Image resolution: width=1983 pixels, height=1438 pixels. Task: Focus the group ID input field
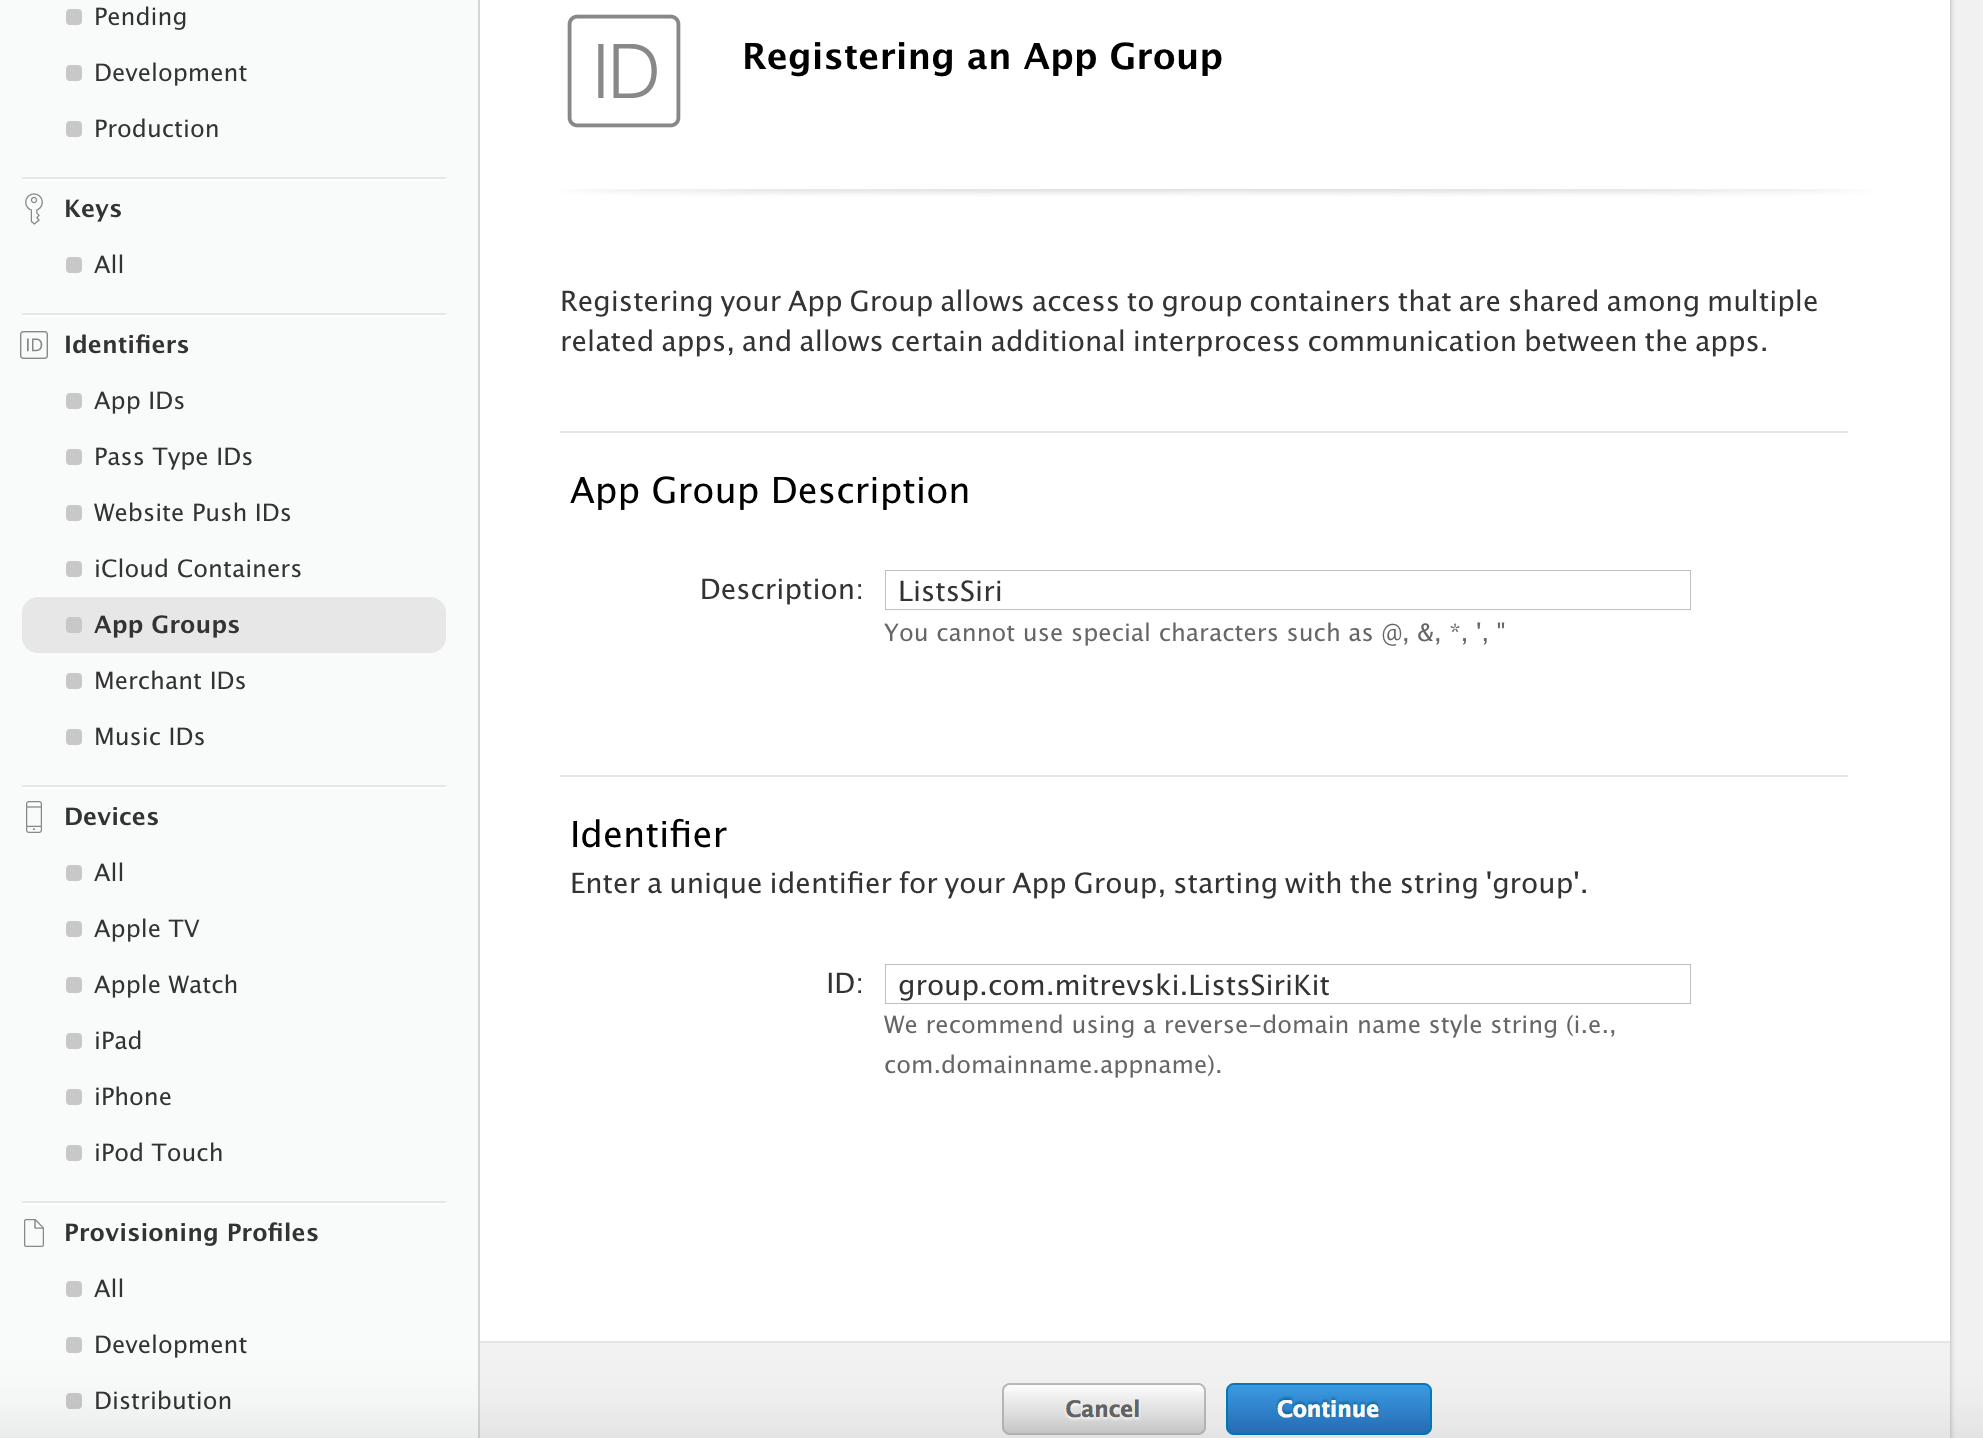click(x=1287, y=984)
